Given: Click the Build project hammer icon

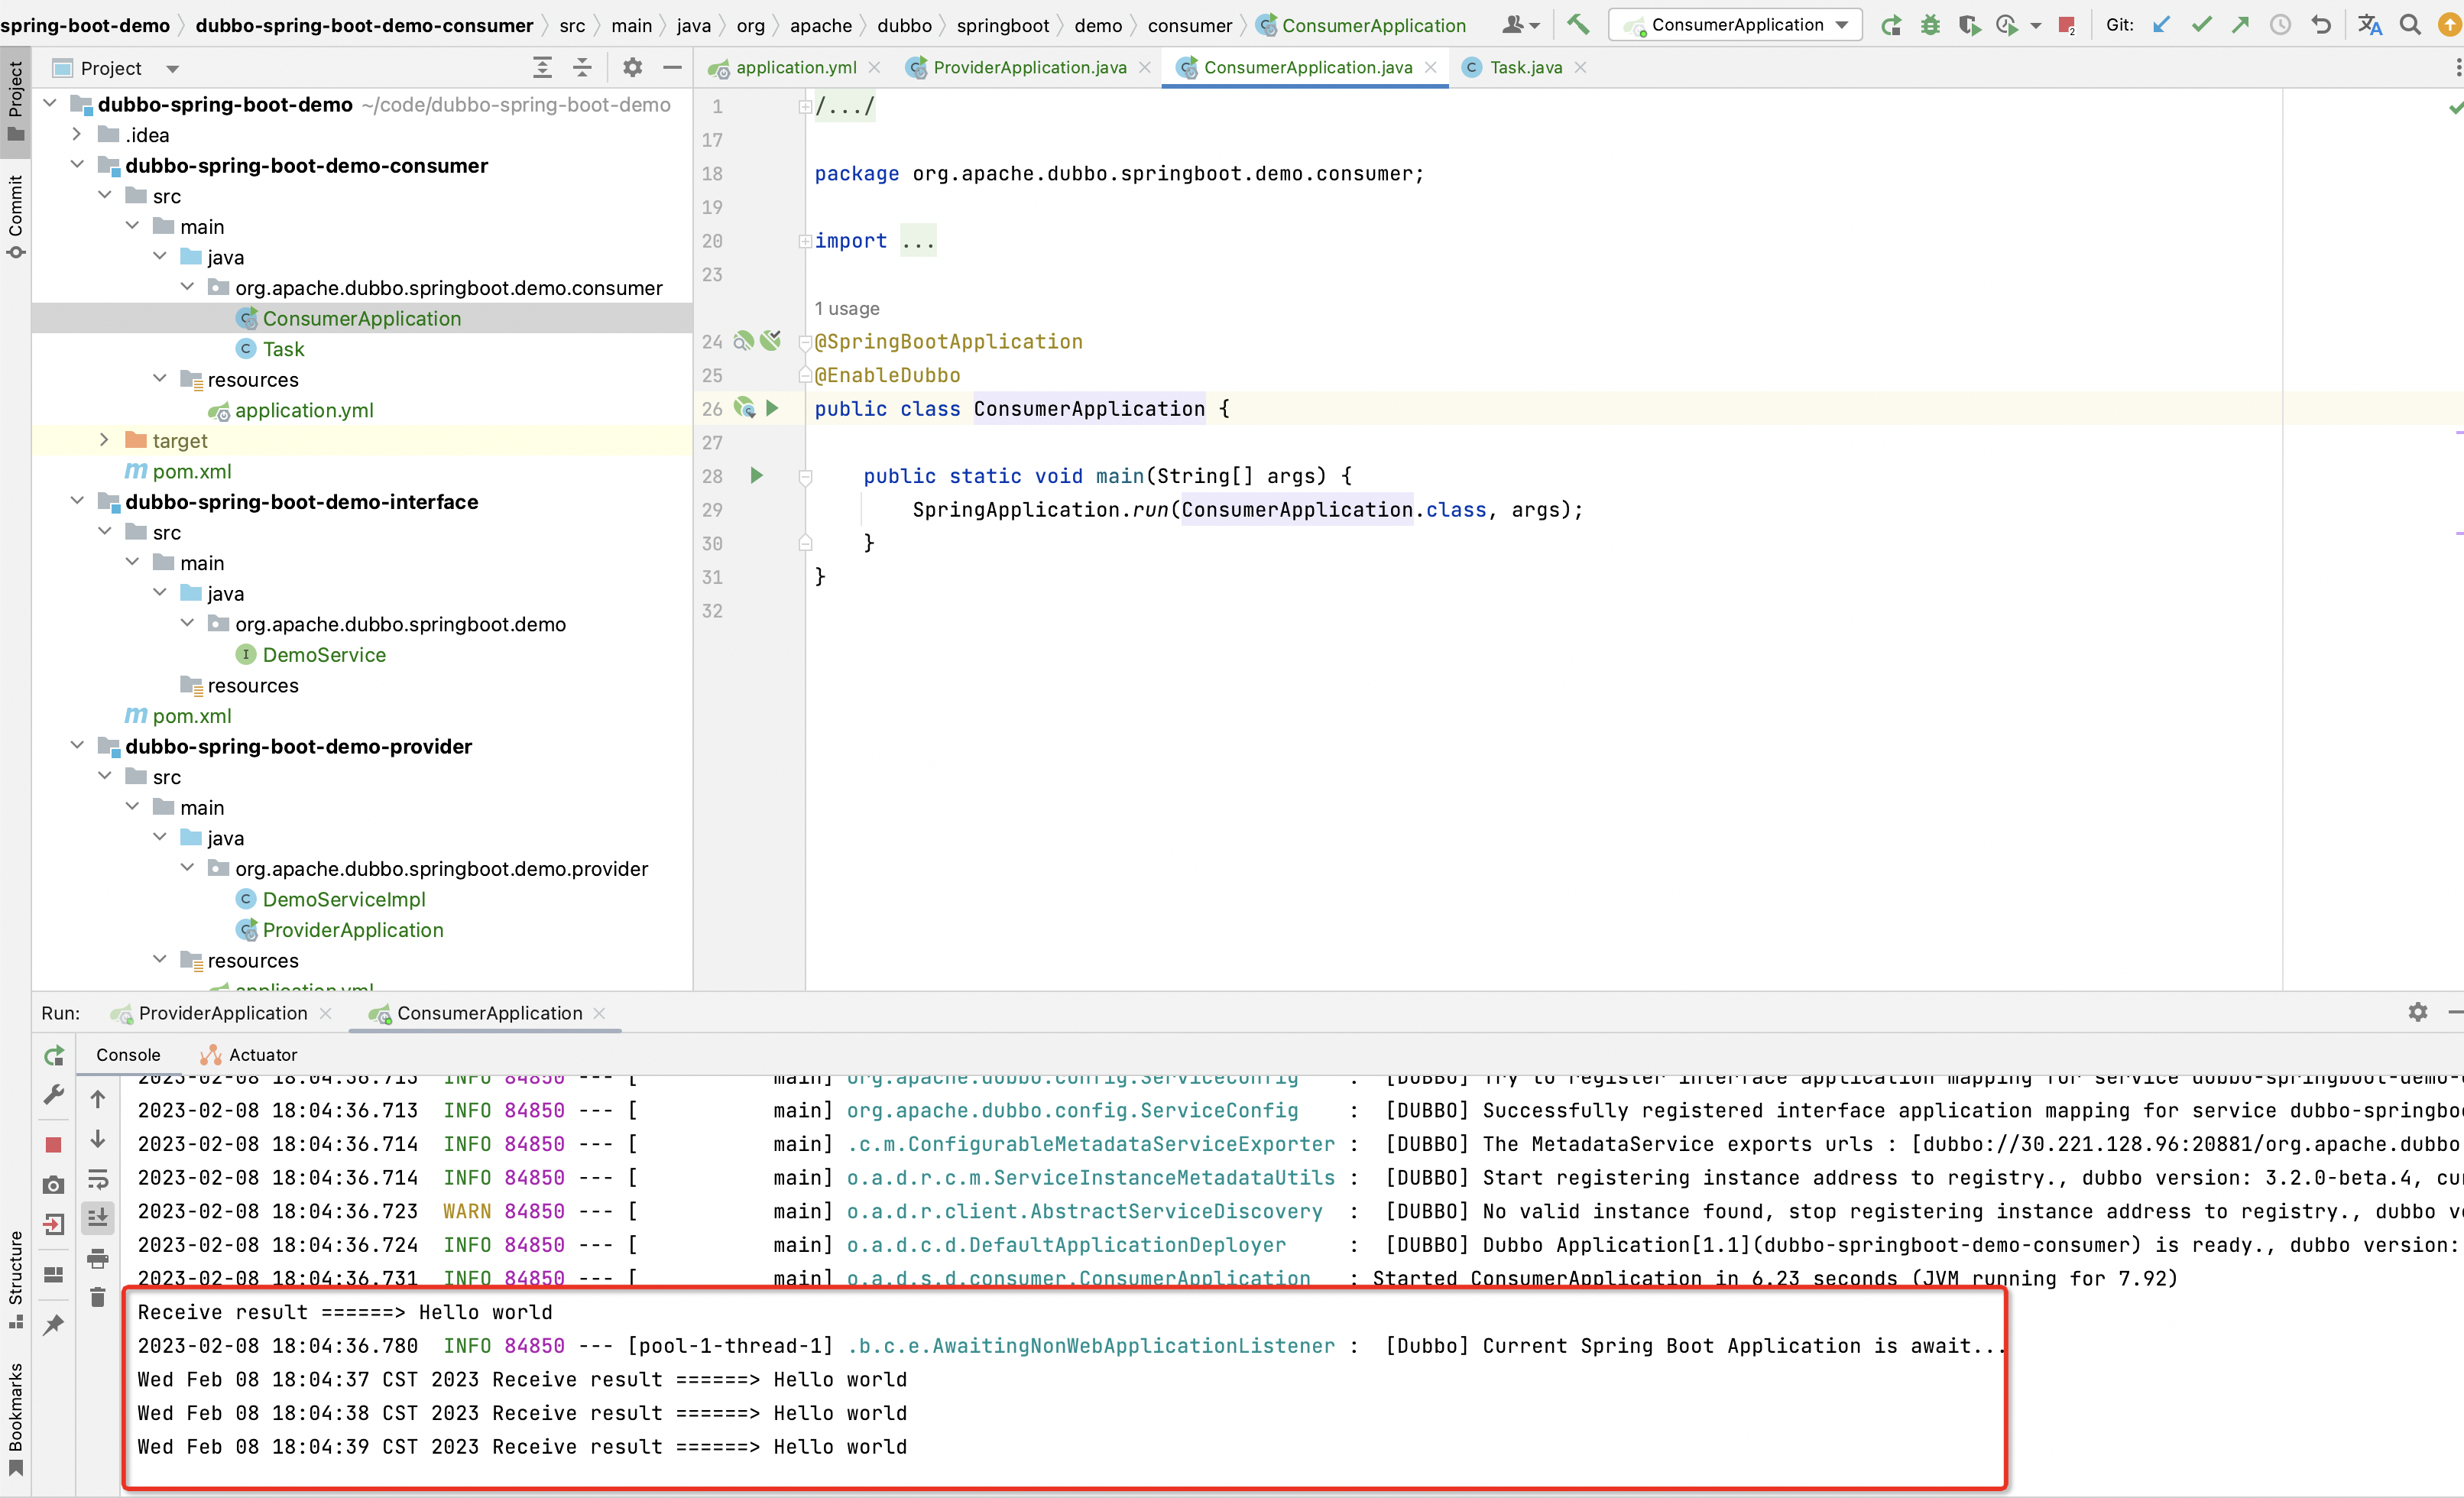Looking at the screenshot, I should [x=1579, y=24].
